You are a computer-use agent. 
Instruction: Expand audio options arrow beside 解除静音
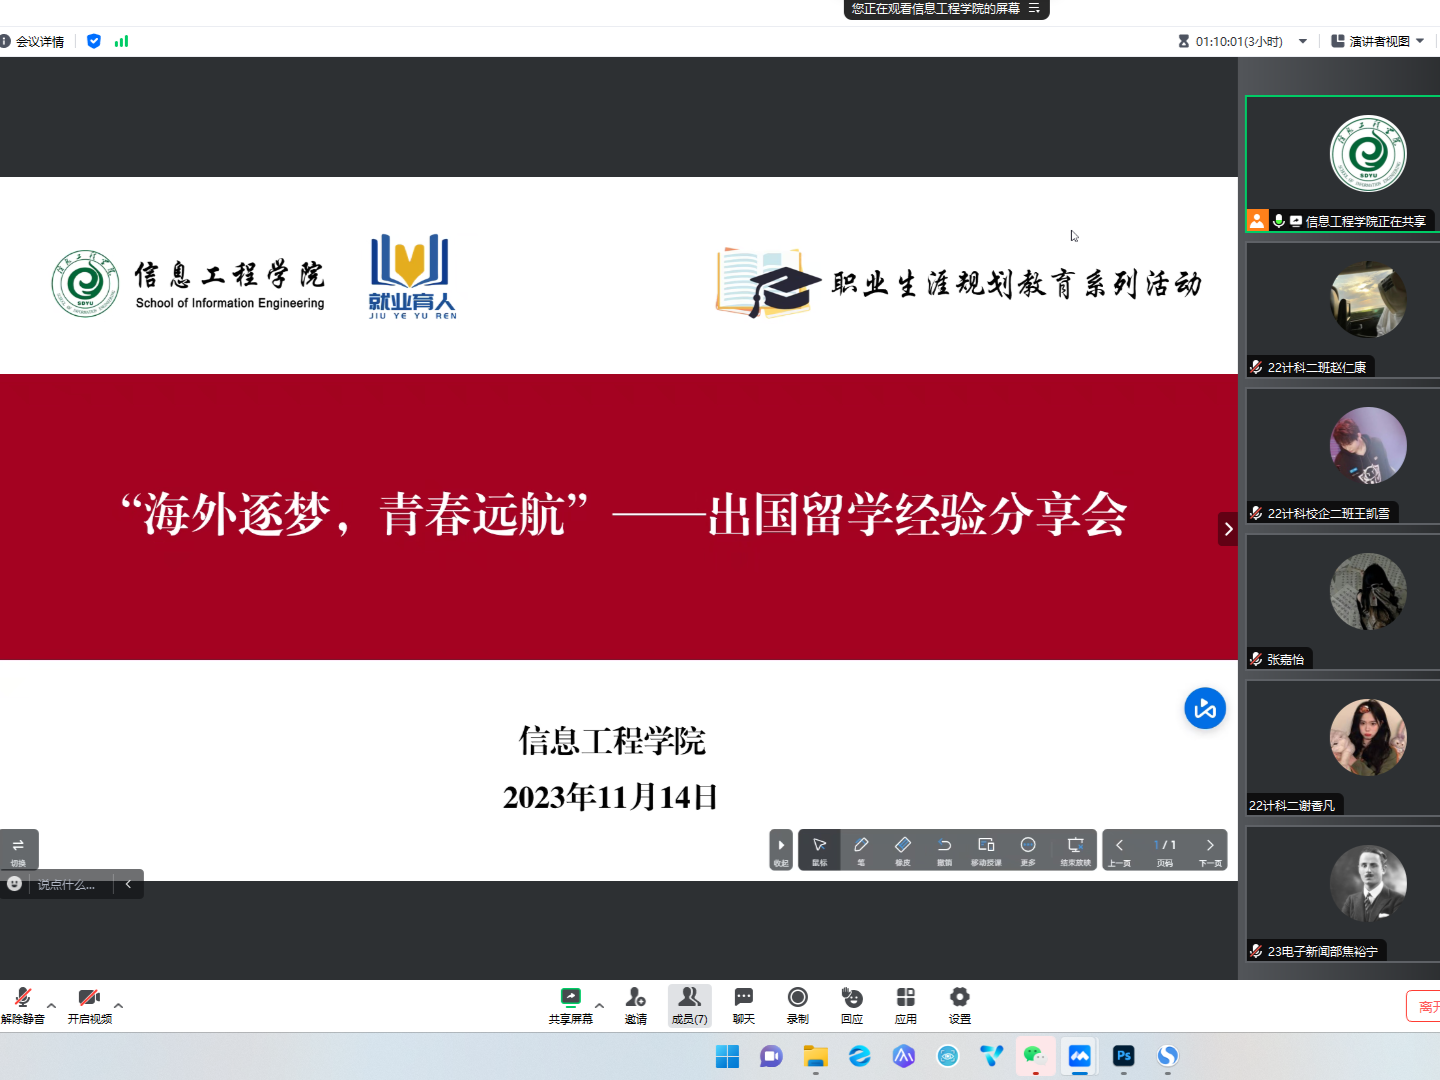pos(51,1005)
